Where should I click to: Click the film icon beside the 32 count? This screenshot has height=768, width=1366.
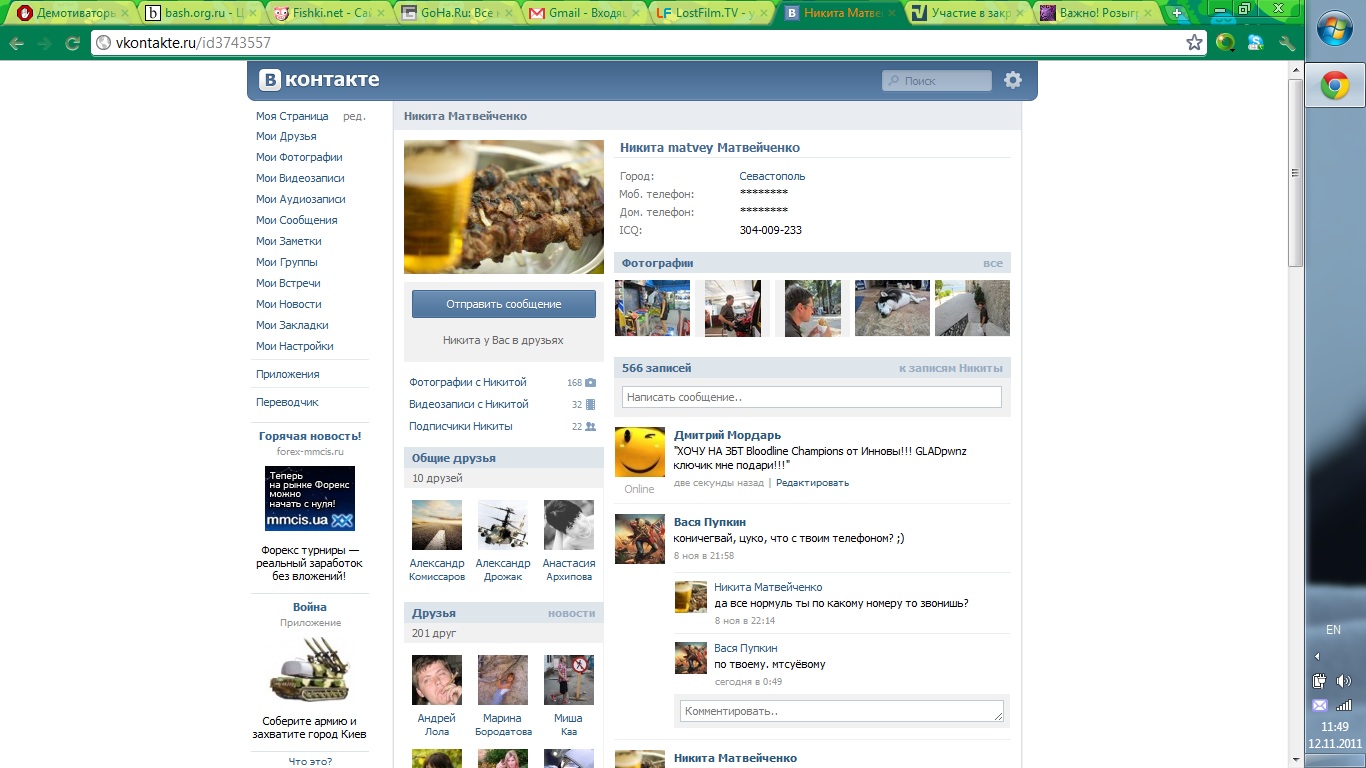(590, 404)
